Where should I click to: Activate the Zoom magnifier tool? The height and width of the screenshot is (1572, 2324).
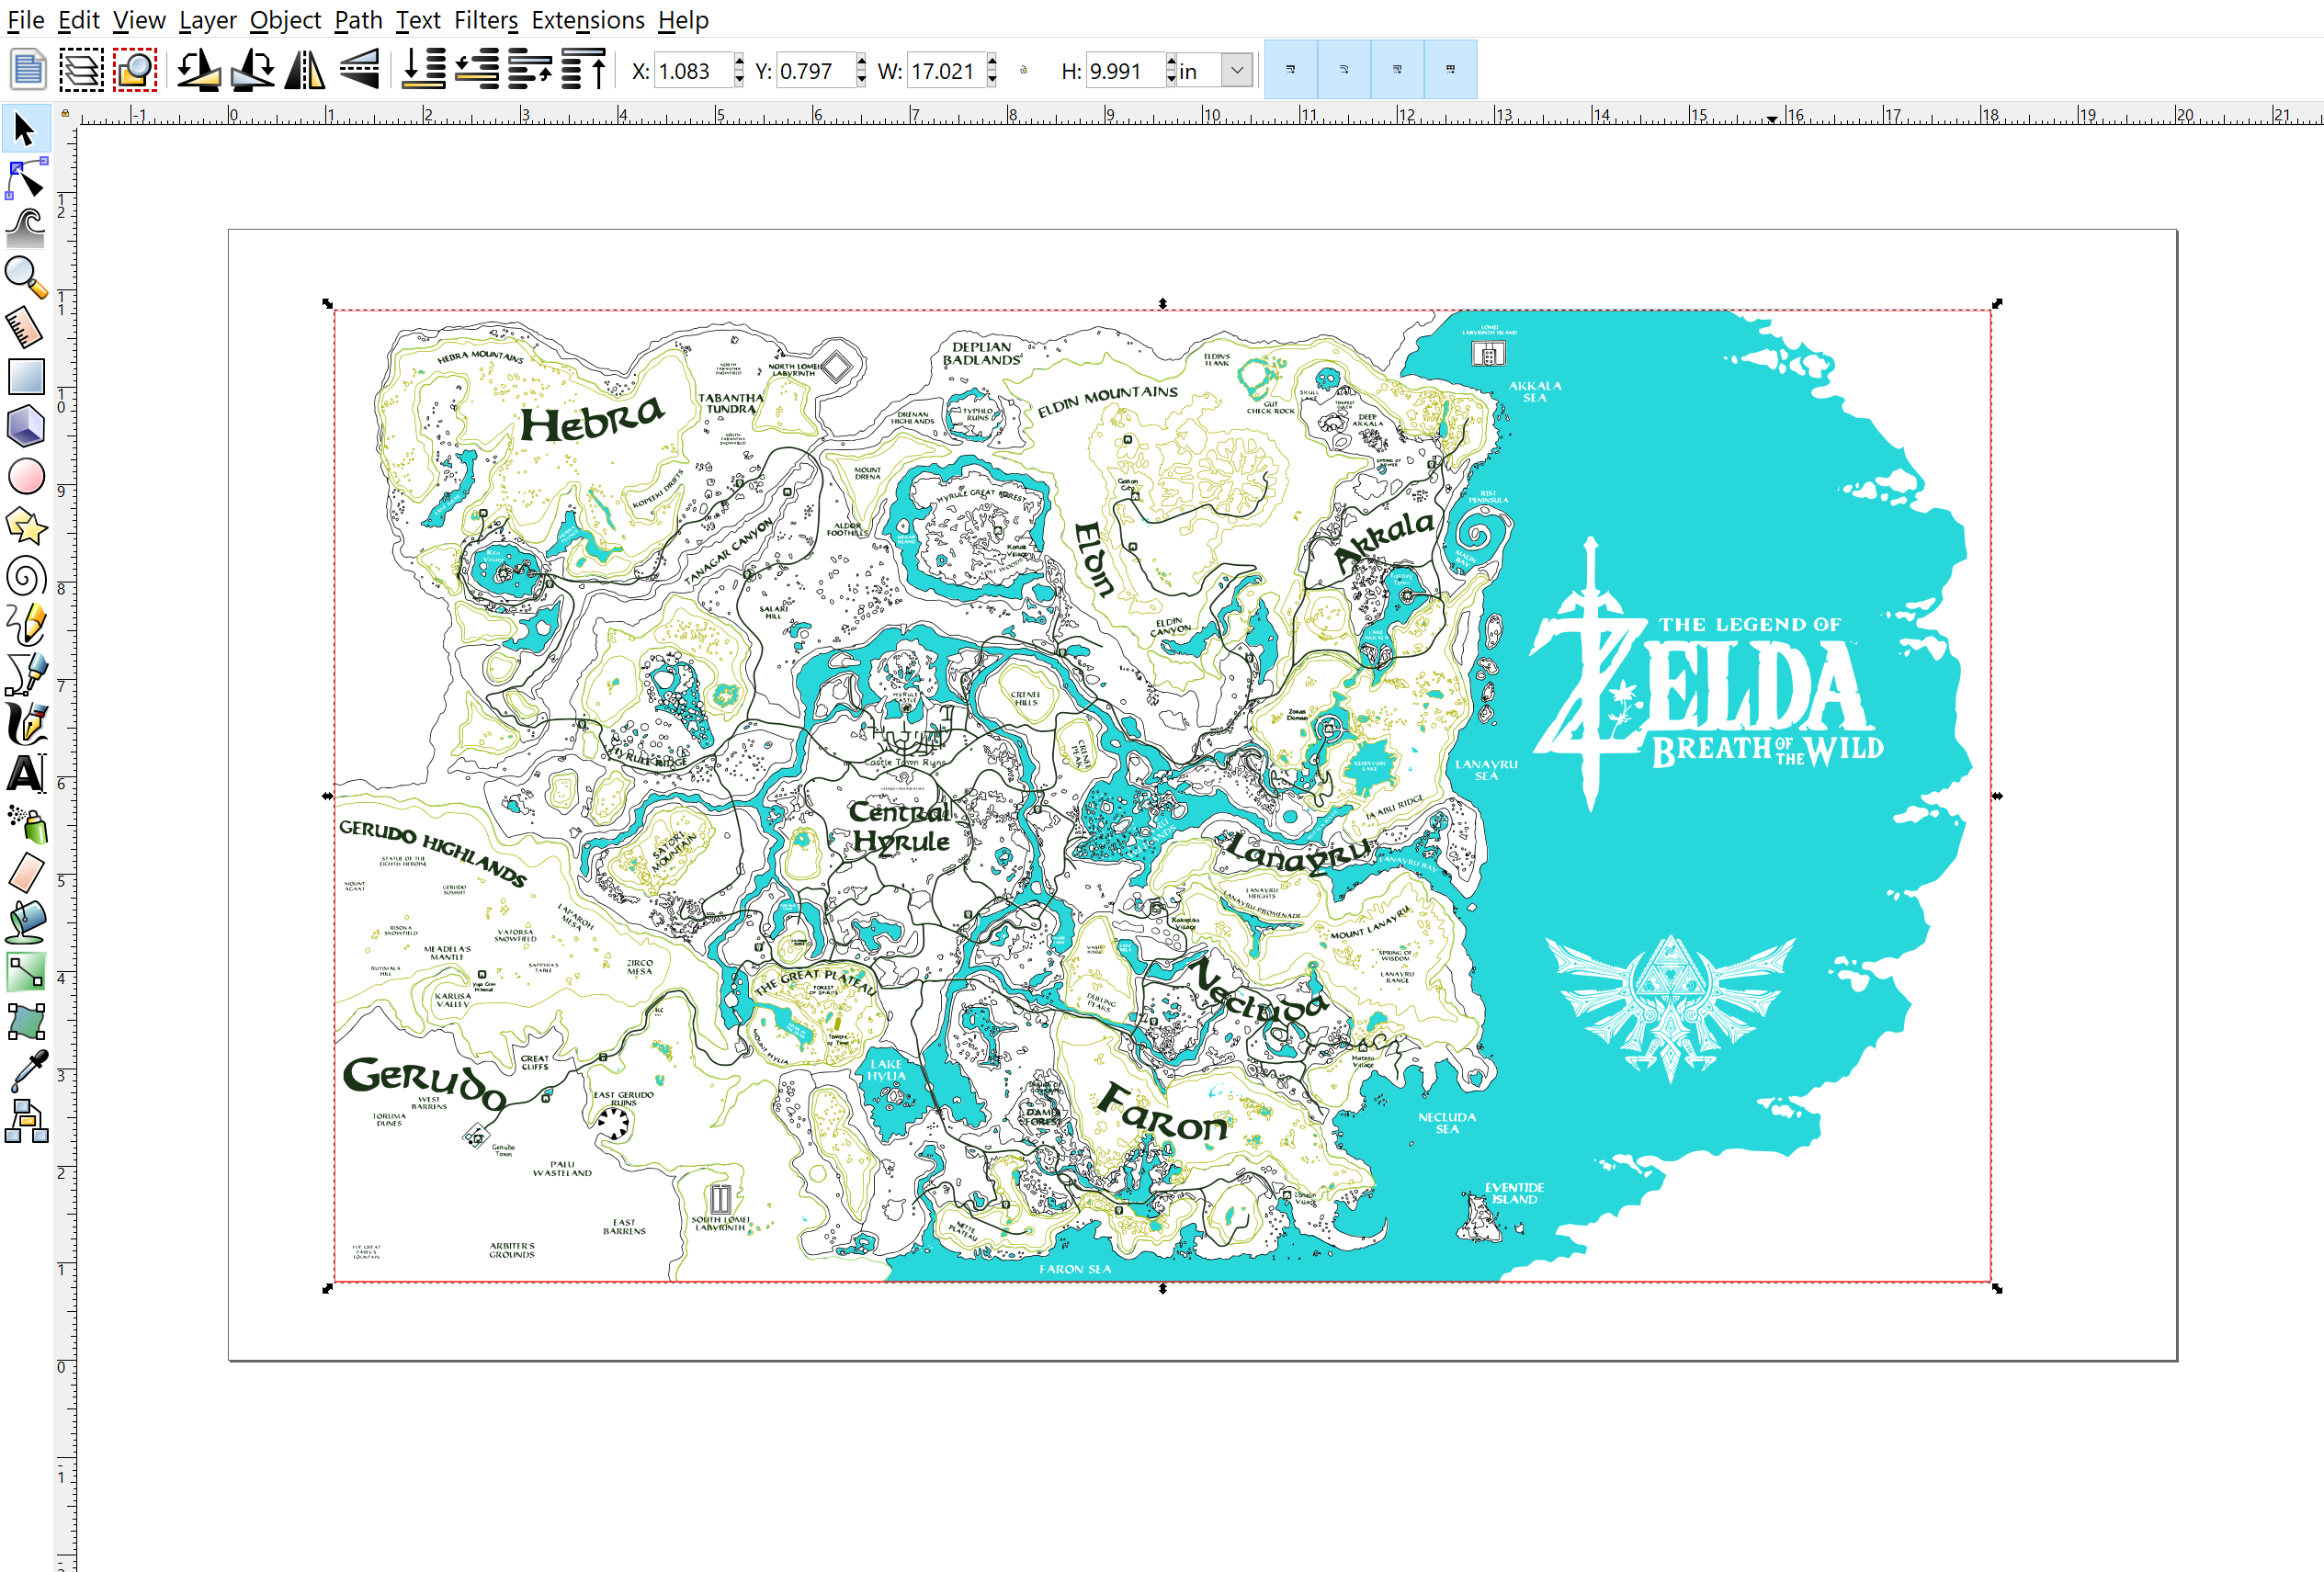[x=26, y=278]
